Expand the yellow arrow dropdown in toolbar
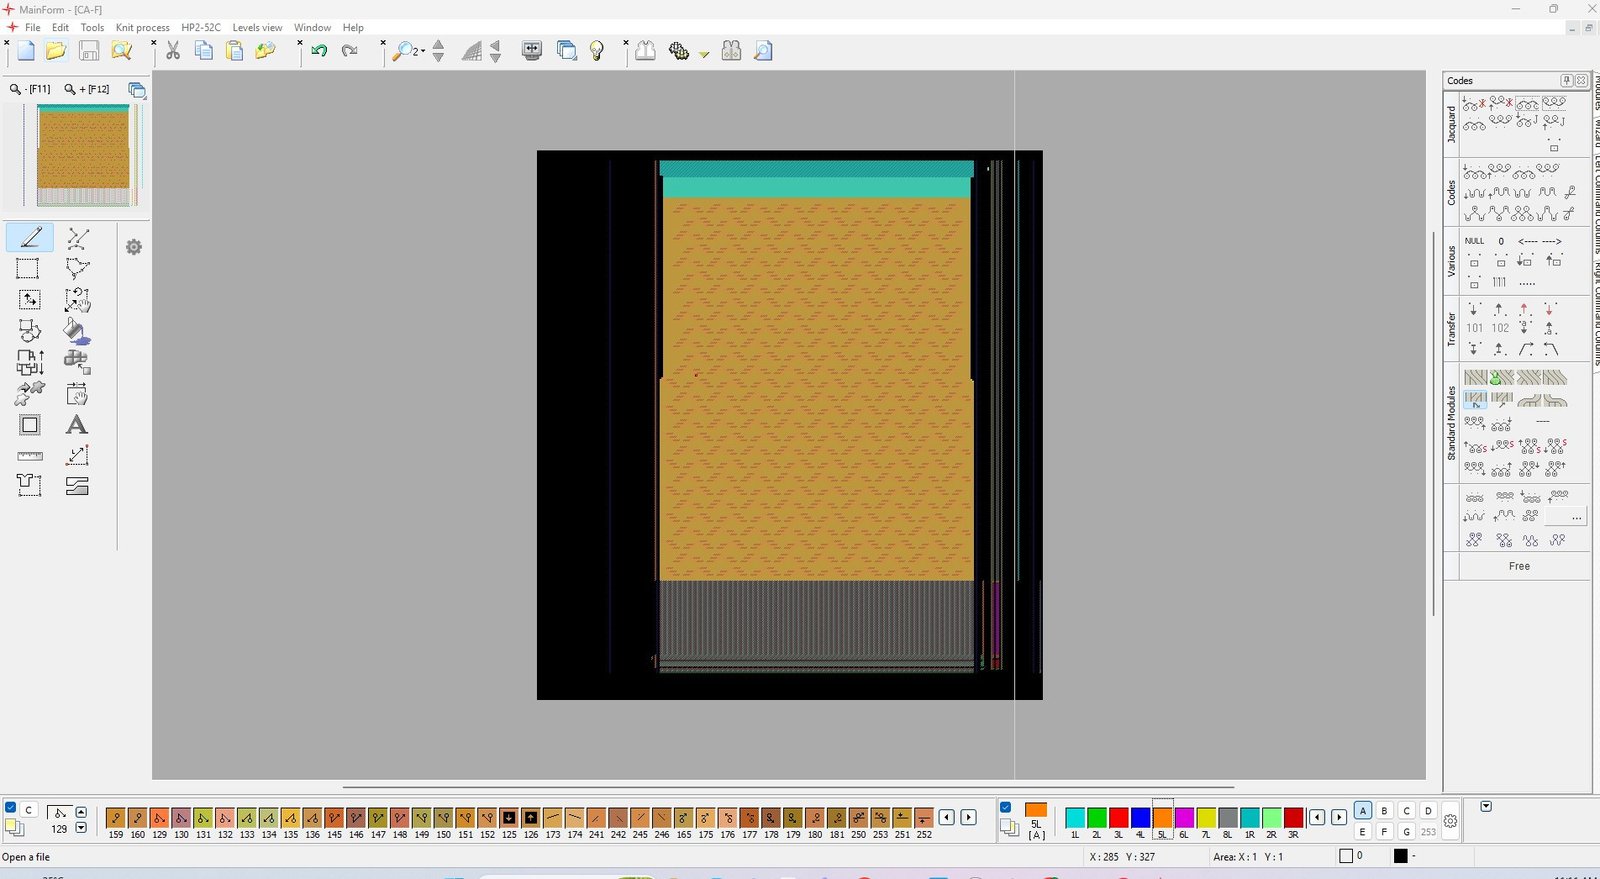1600x879 pixels. [x=704, y=54]
